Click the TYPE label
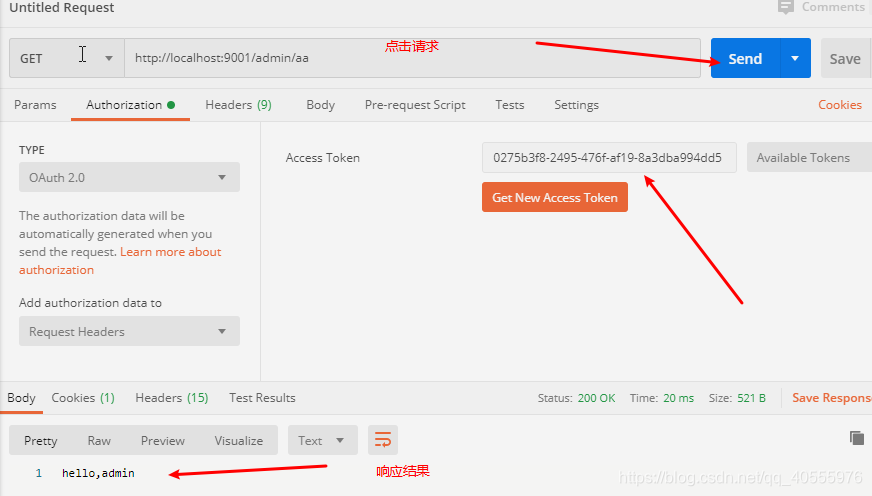Image resolution: width=872 pixels, height=496 pixels. click(x=32, y=150)
